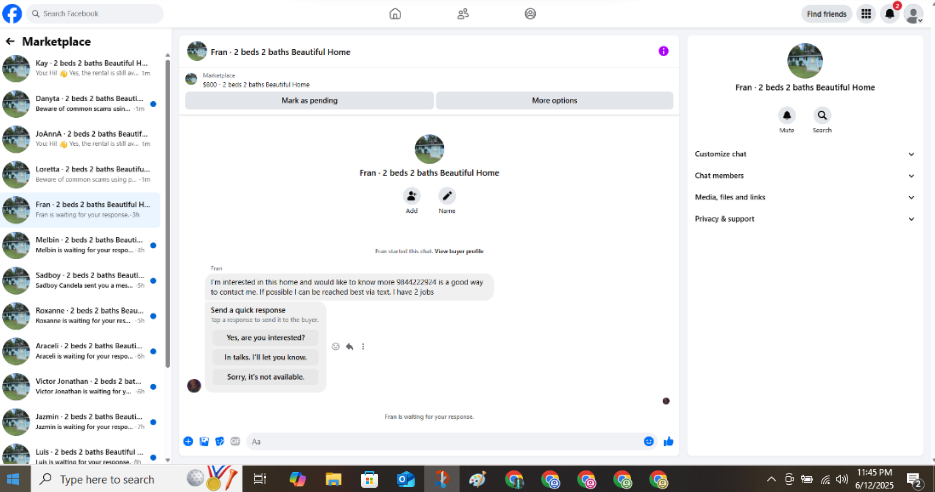Open the apps grid menu icon
This screenshot has width=935, height=492.
pyautogui.click(x=866, y=14)
